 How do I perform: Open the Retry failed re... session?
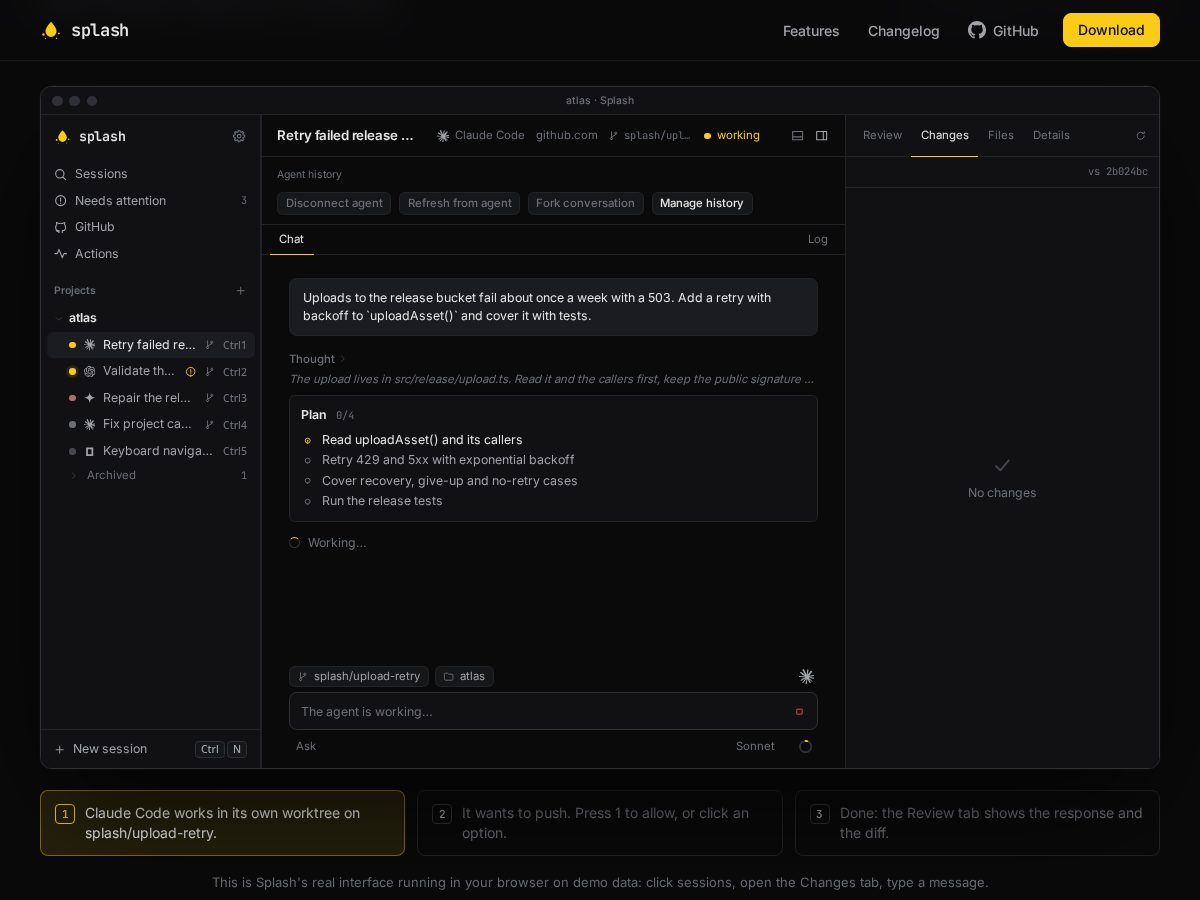click(x=151, y=345)
